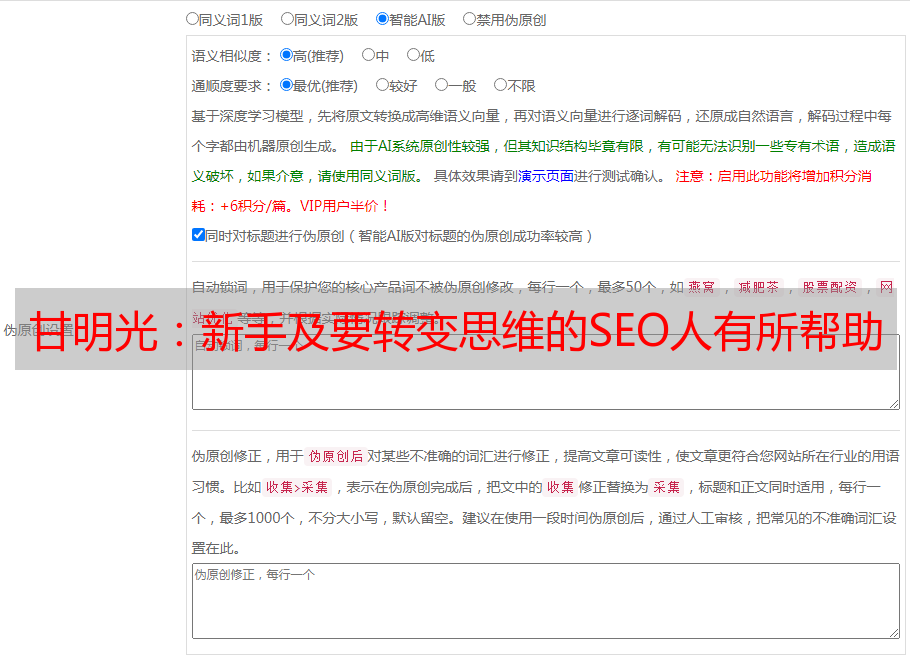Select 不限 for 通顺度要求
The image size is (911, 658).
pyautogui.click(x=500, y=86)
